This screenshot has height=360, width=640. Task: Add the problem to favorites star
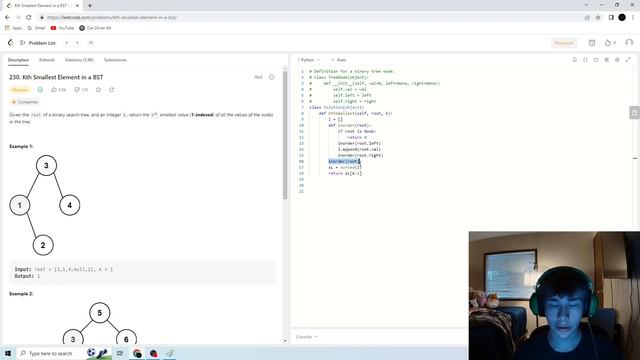point(98,90)
